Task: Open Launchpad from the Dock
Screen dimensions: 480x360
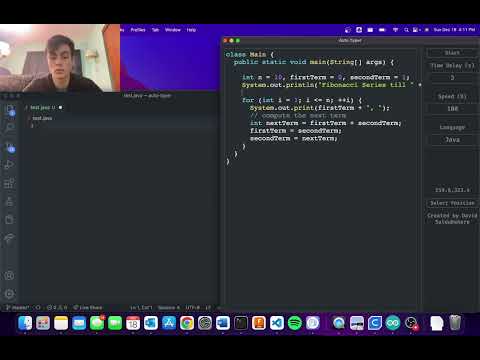Action: (43, 323)
